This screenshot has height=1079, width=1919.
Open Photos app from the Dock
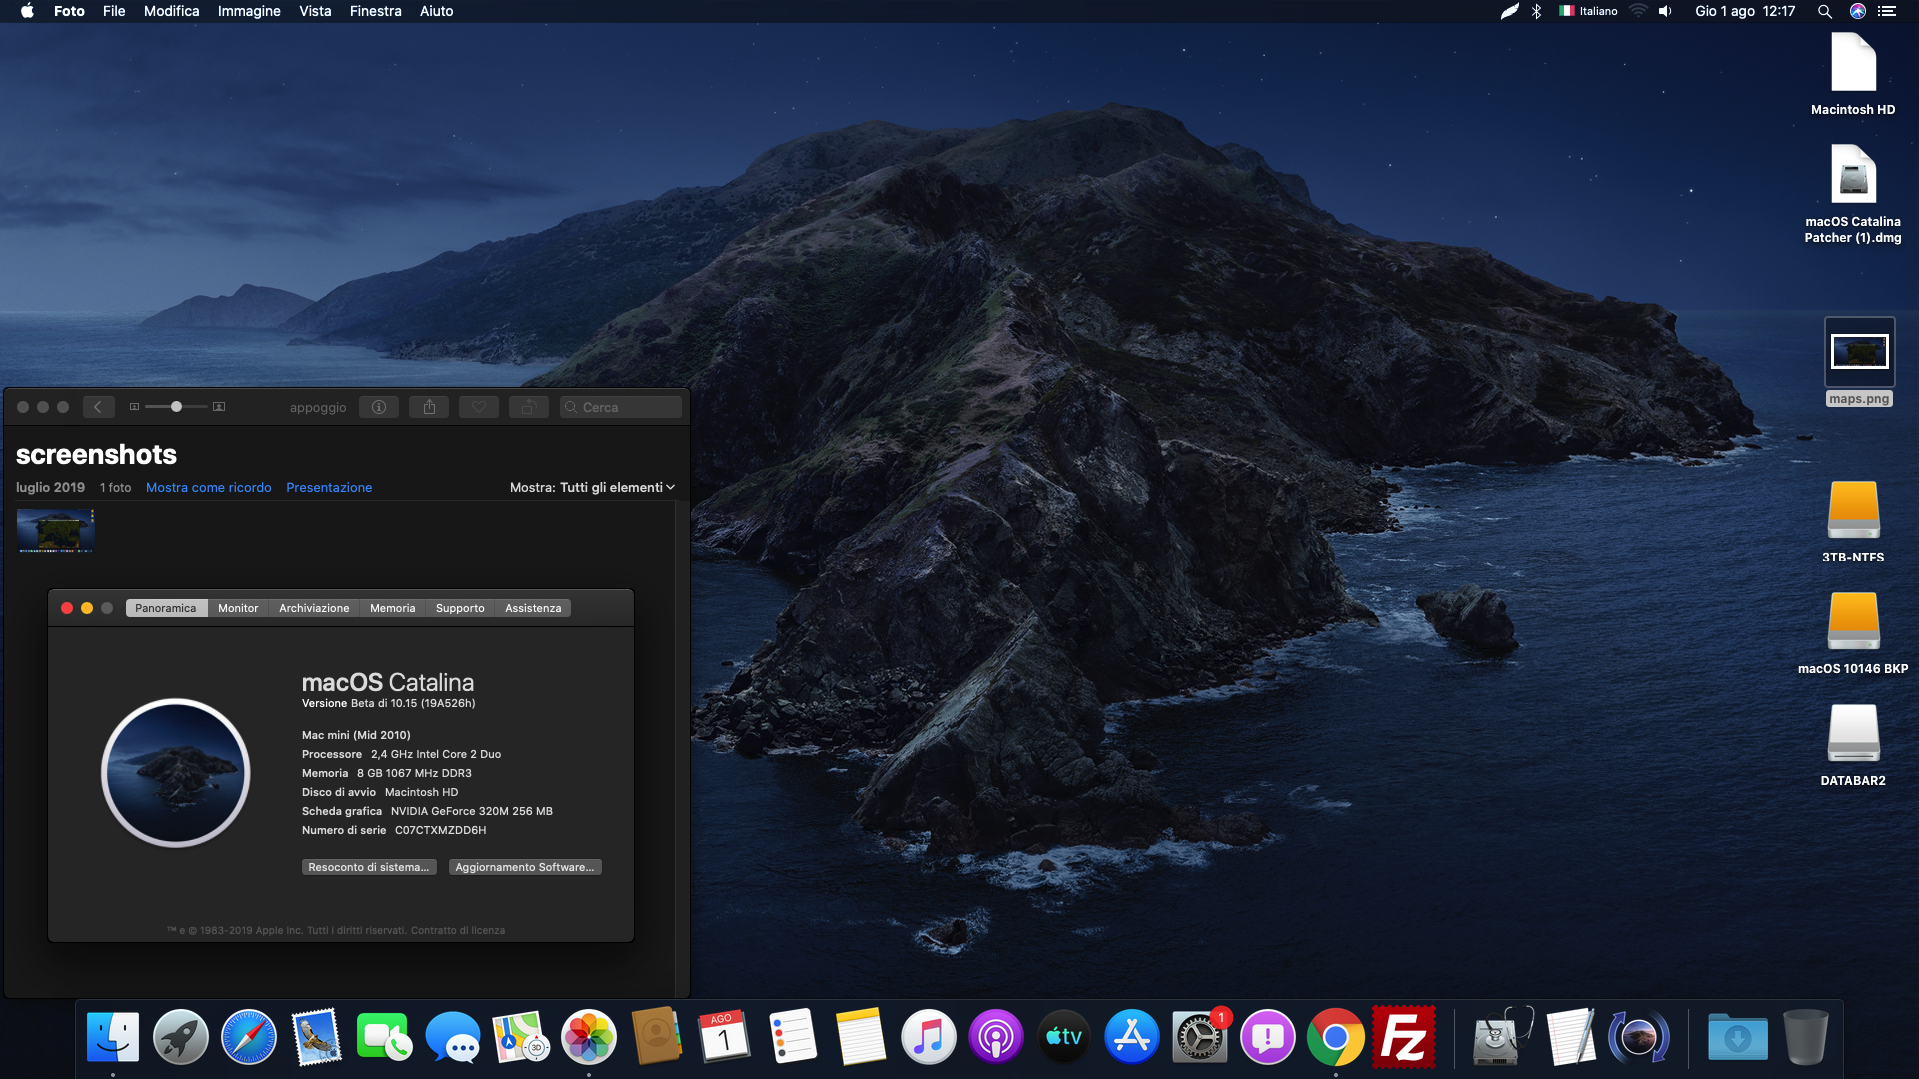tap(588, 1037)
